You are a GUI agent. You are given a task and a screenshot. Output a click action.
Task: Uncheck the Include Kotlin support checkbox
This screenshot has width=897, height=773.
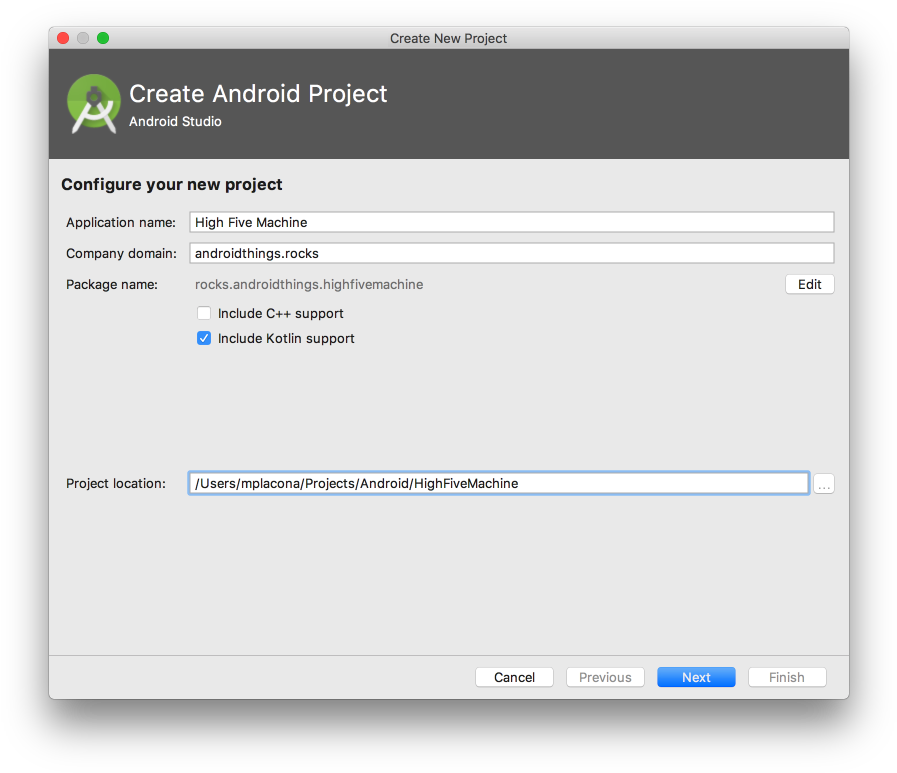point(204,338)
